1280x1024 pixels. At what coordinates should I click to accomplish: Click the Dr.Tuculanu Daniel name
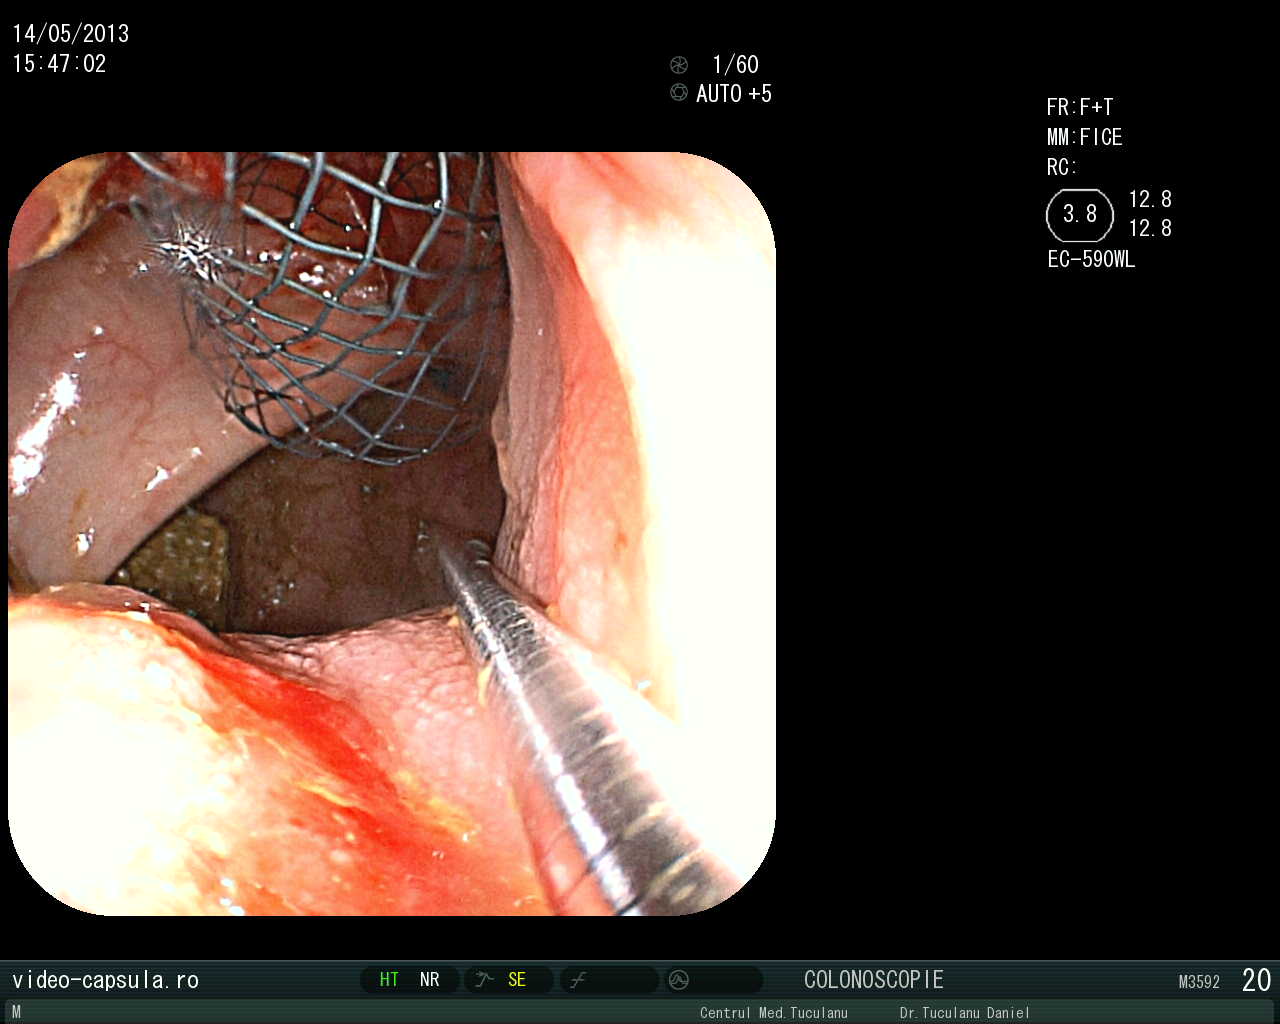[964, 1013]
